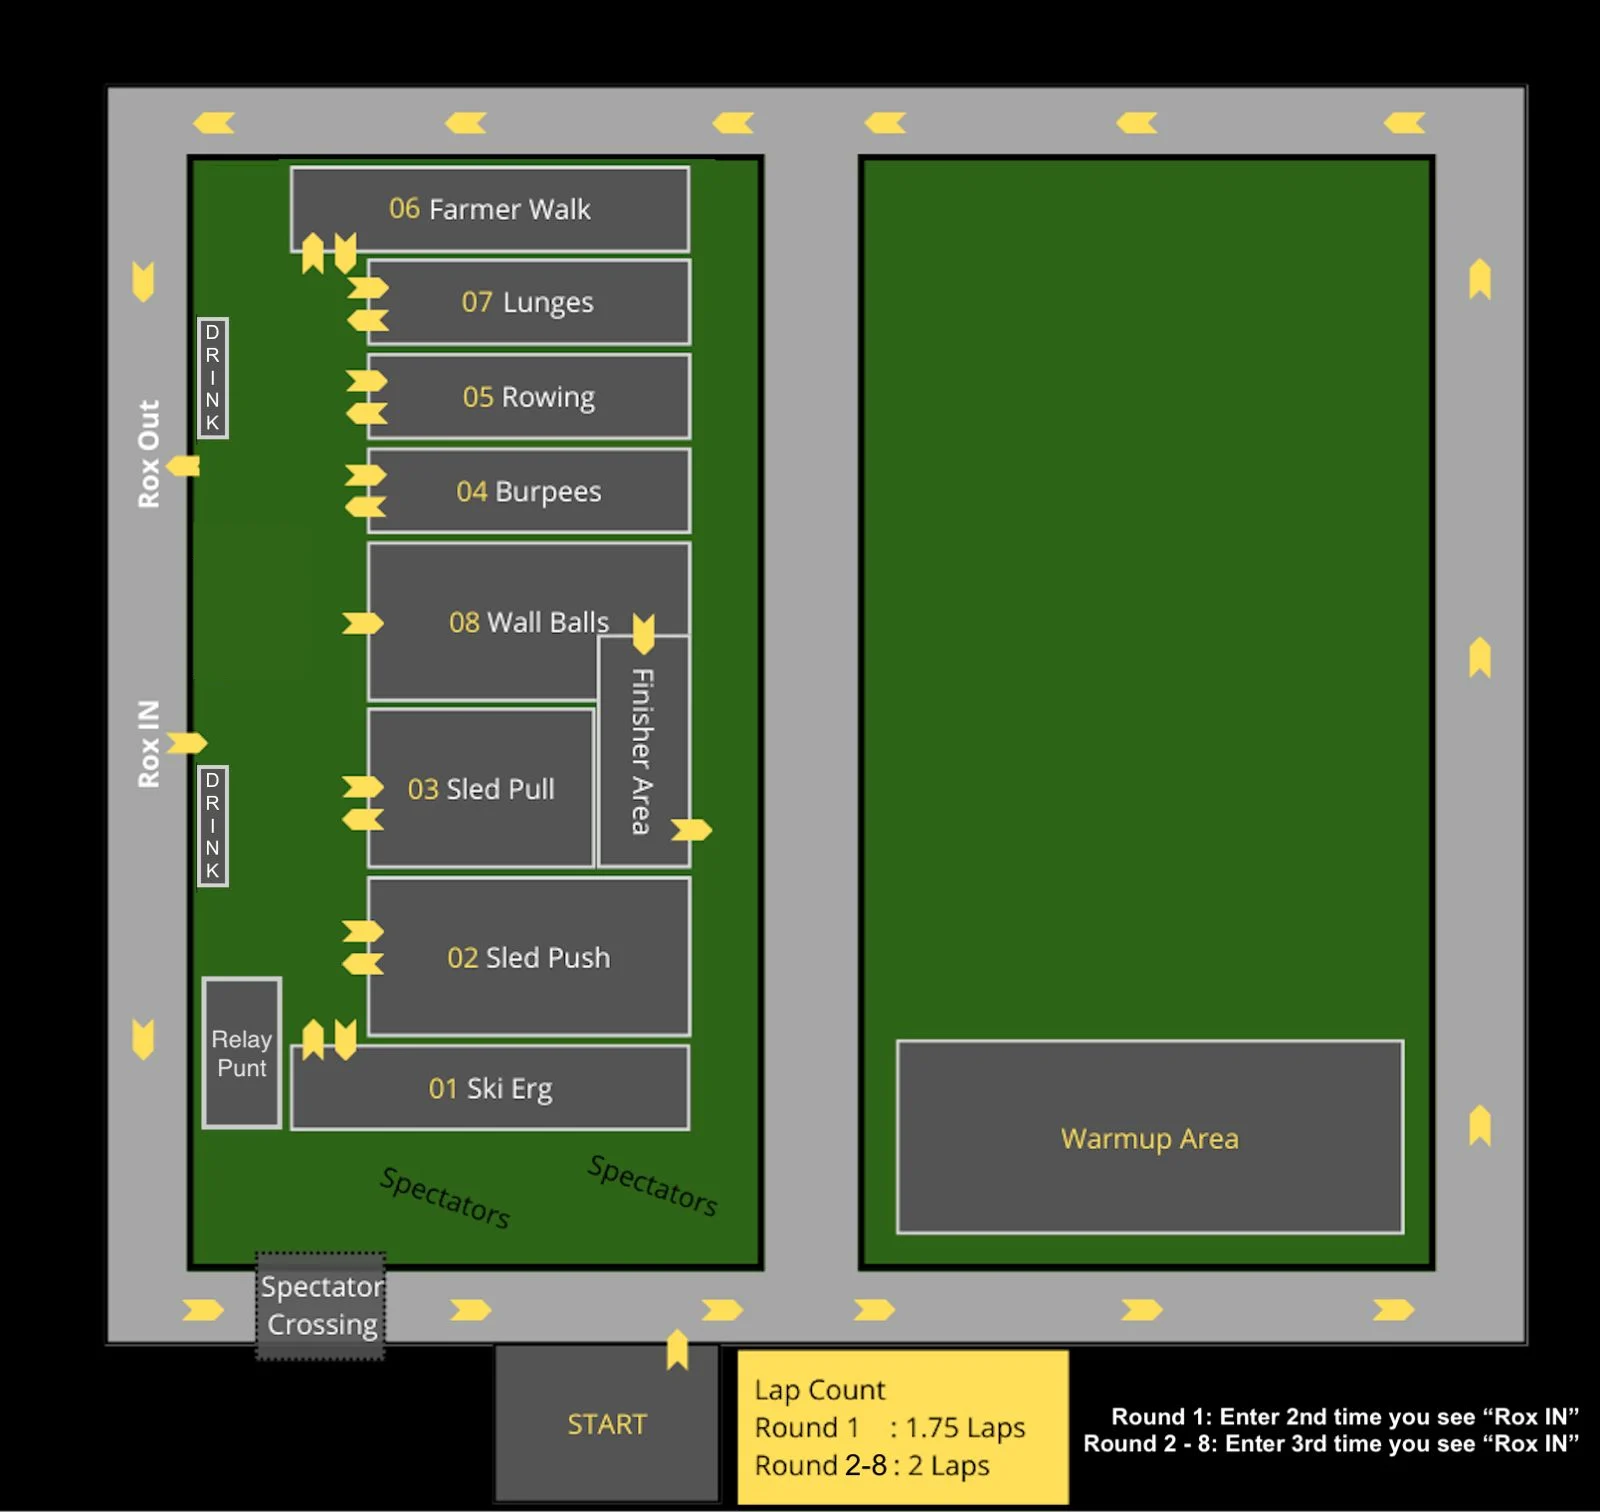Select the 01 Ski Erg station
The image size is (1600, 1512).
(490, 1088)
